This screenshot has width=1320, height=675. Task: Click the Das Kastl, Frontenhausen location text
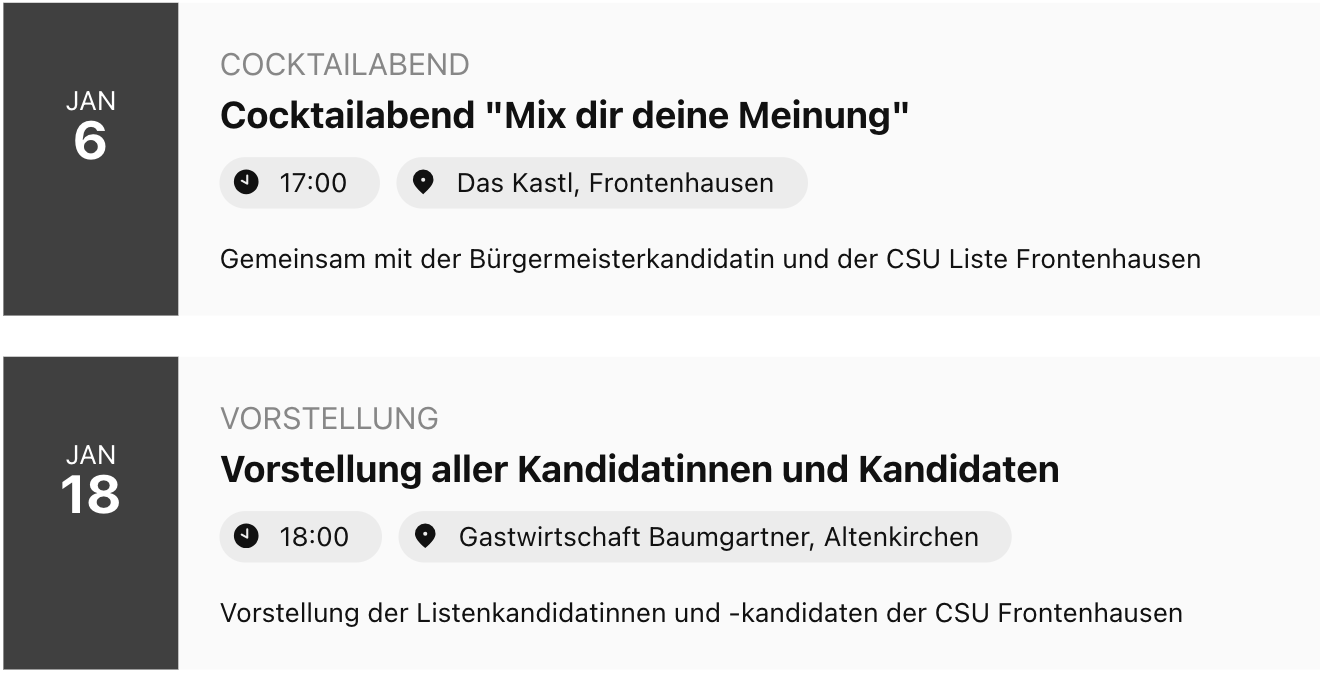(x=615, y=183)
